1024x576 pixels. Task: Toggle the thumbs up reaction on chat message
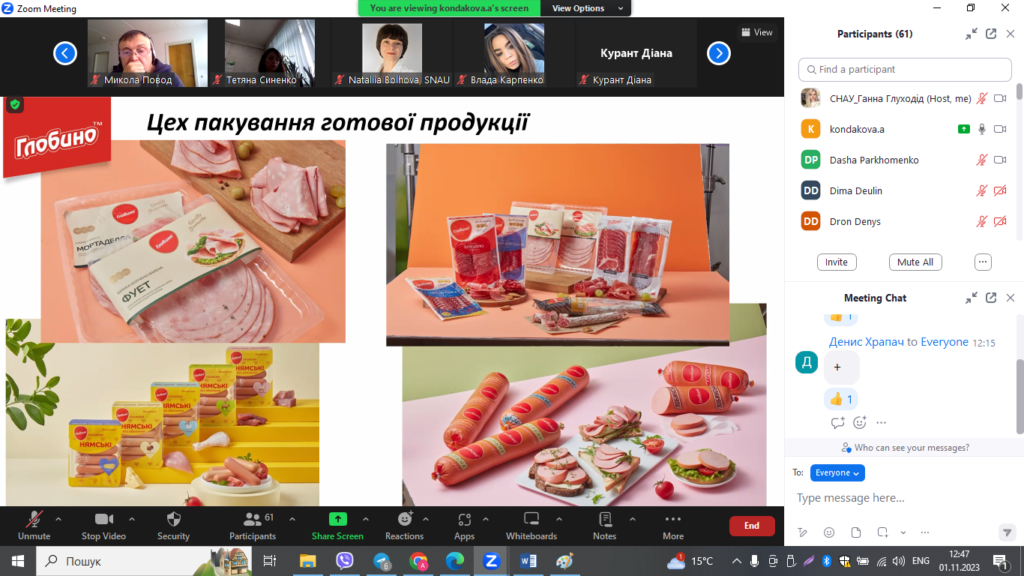(x=841, y=399)
